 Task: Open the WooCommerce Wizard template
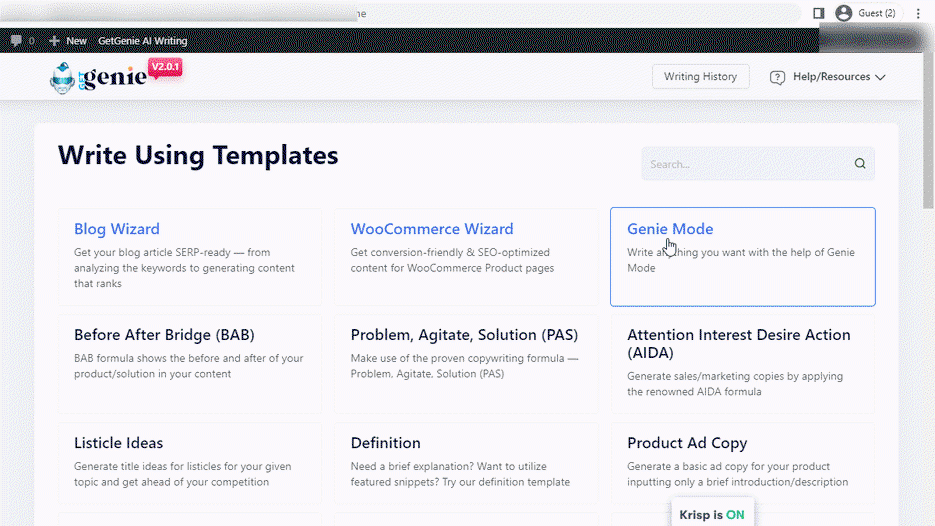pos(466,257)
